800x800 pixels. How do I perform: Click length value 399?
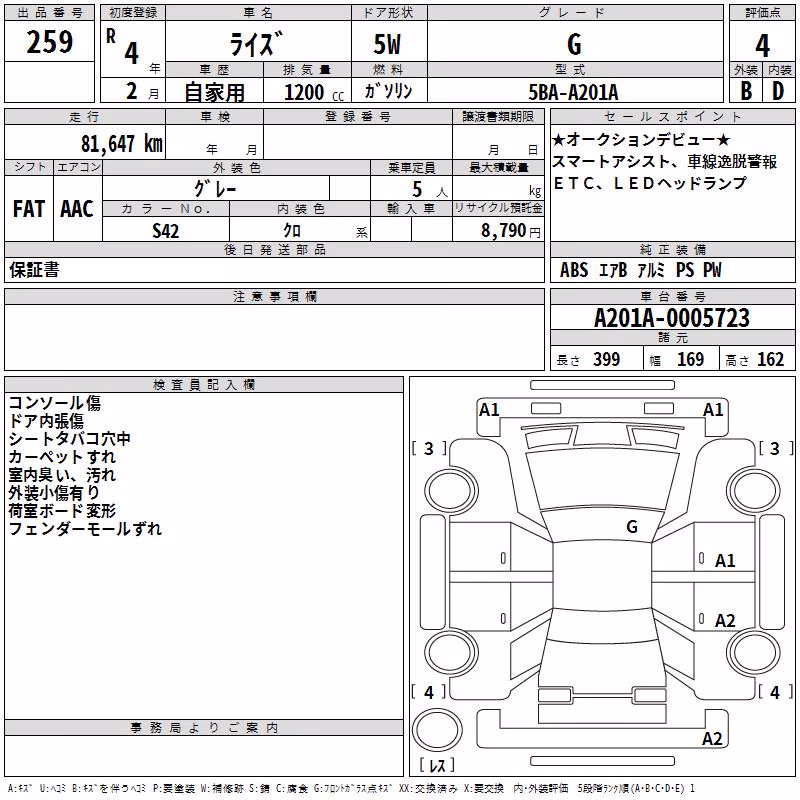pyautogui.click(x=607, y=360)
